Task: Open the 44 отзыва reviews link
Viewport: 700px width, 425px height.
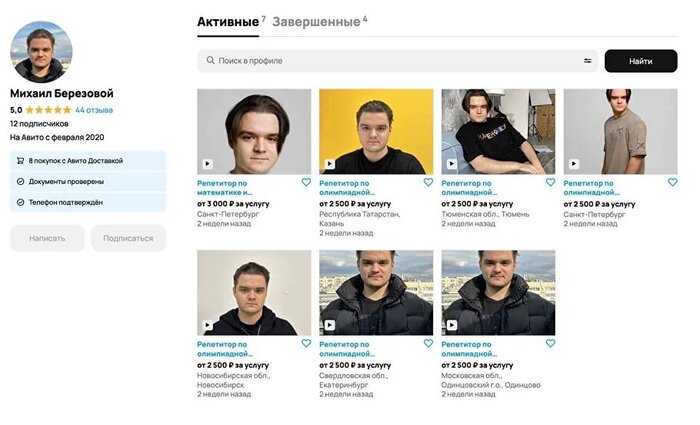Action: (x=94, y=110)
